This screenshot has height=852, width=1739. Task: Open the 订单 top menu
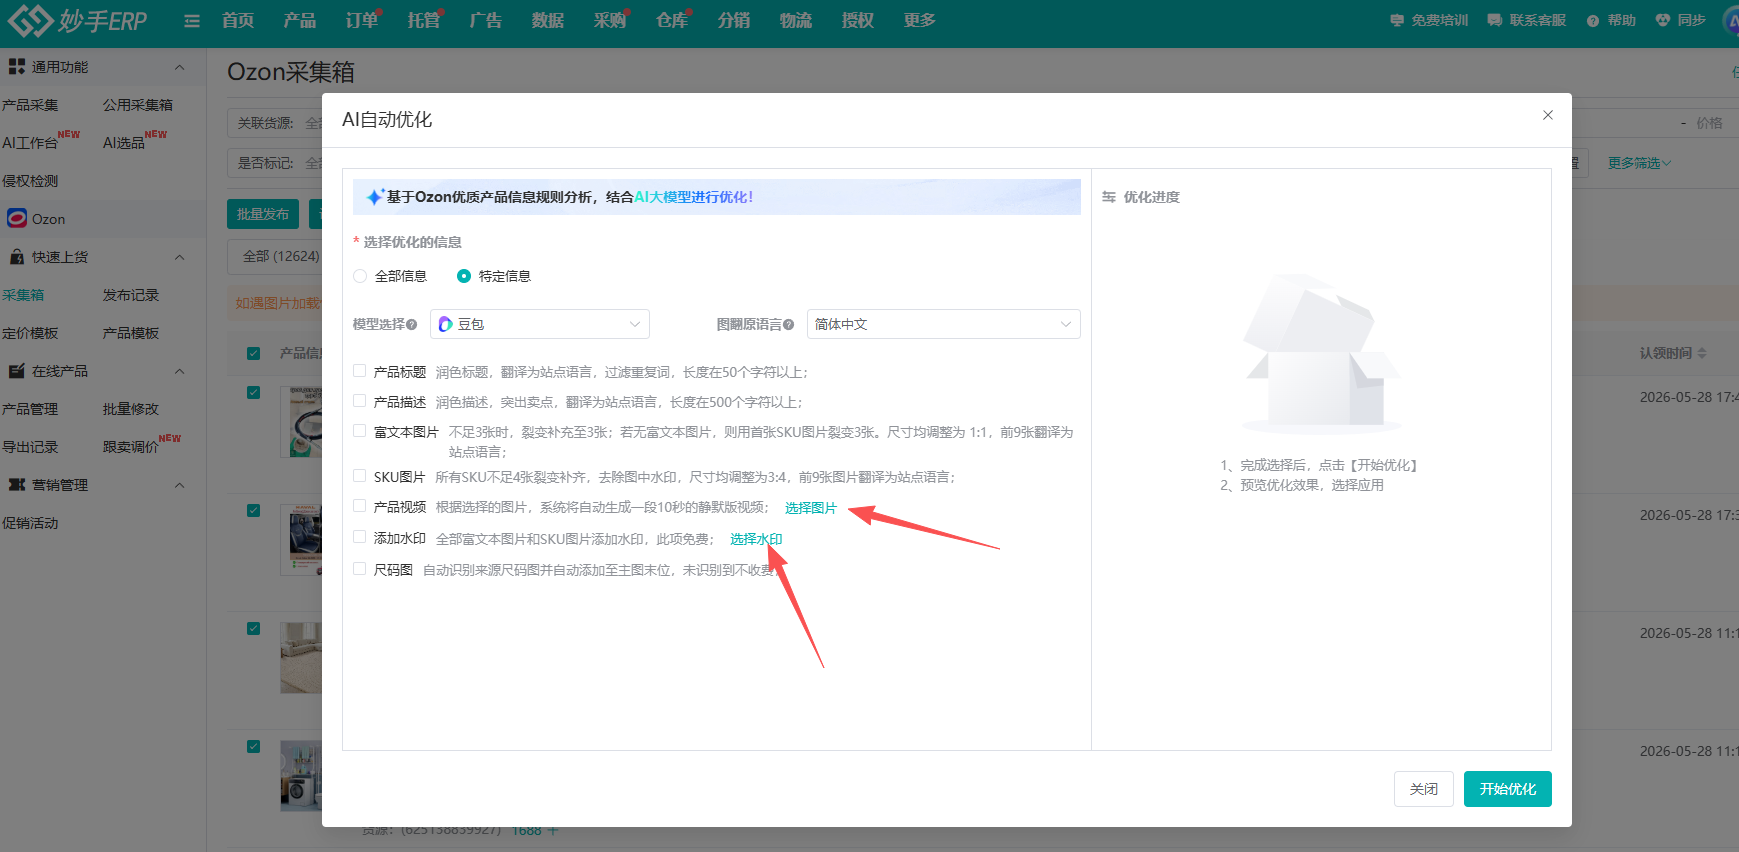point(362,20)
